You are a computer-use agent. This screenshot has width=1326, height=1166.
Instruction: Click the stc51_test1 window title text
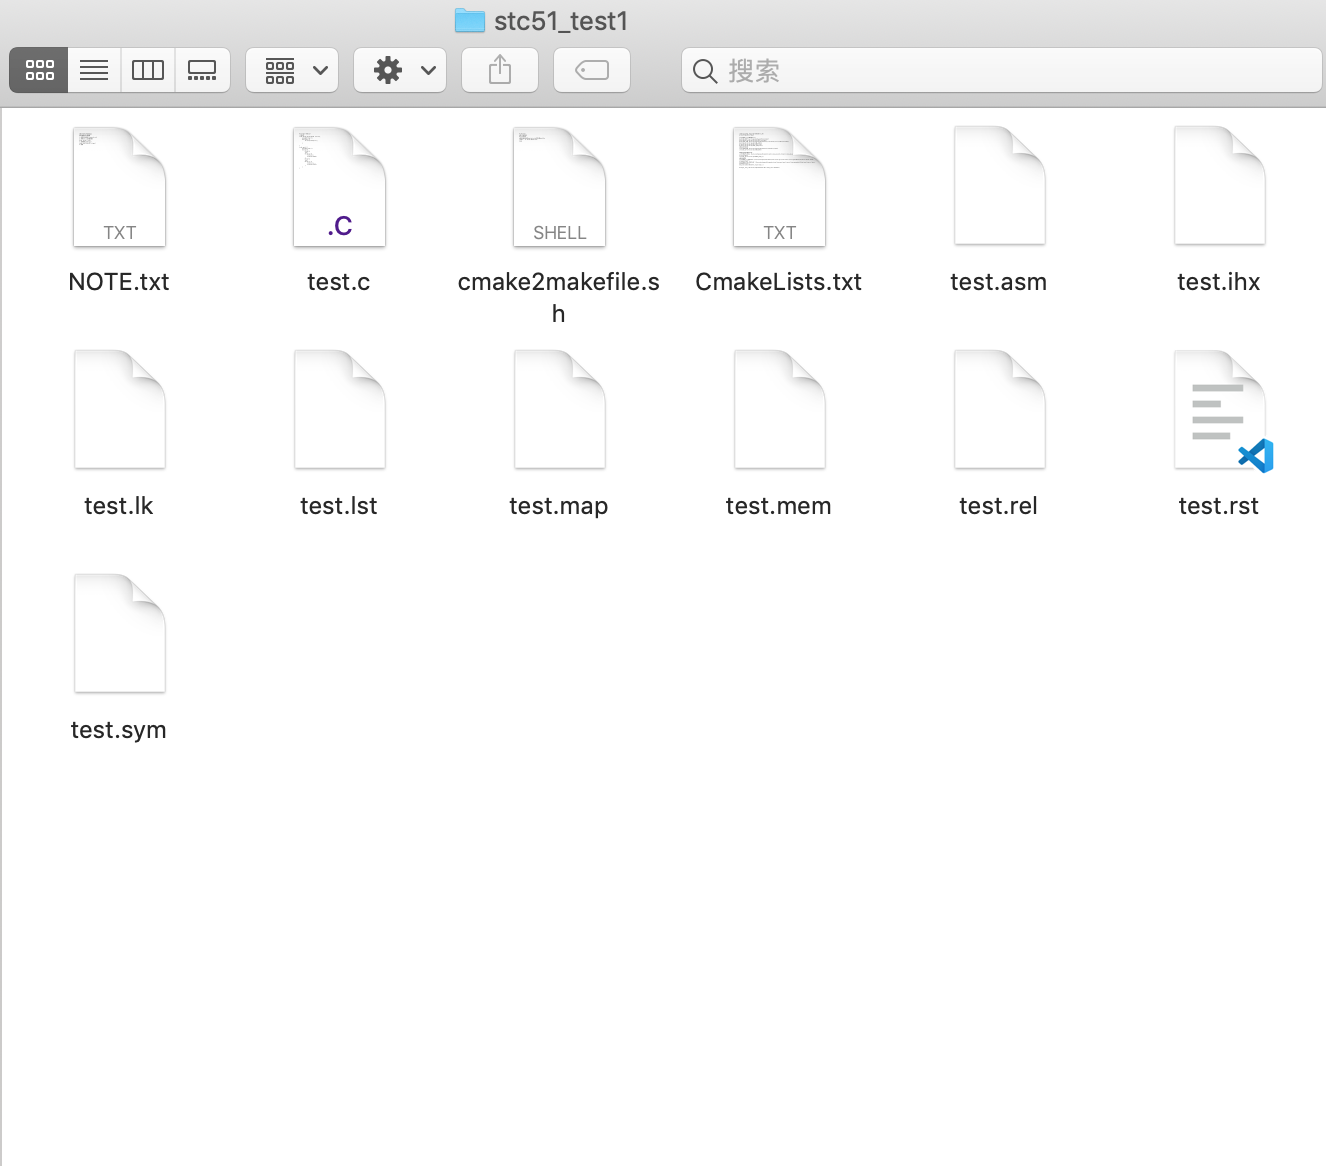pyautogui.click(x=561, y=21)
